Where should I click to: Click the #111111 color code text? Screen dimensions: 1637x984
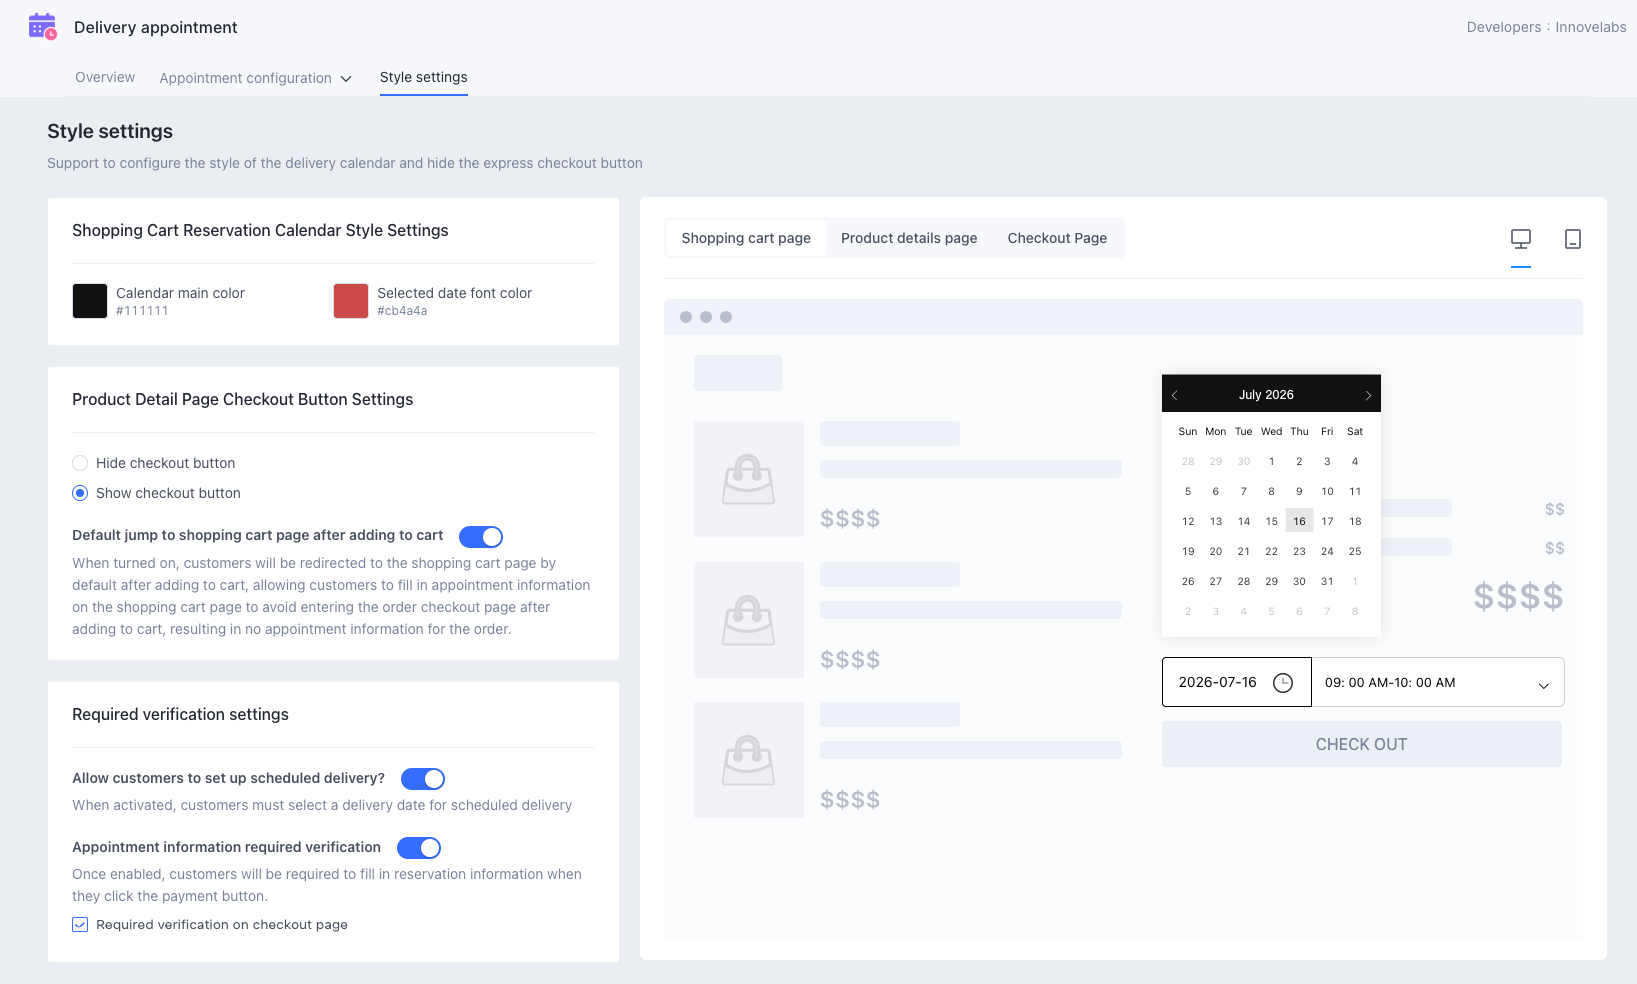(142, 311)
